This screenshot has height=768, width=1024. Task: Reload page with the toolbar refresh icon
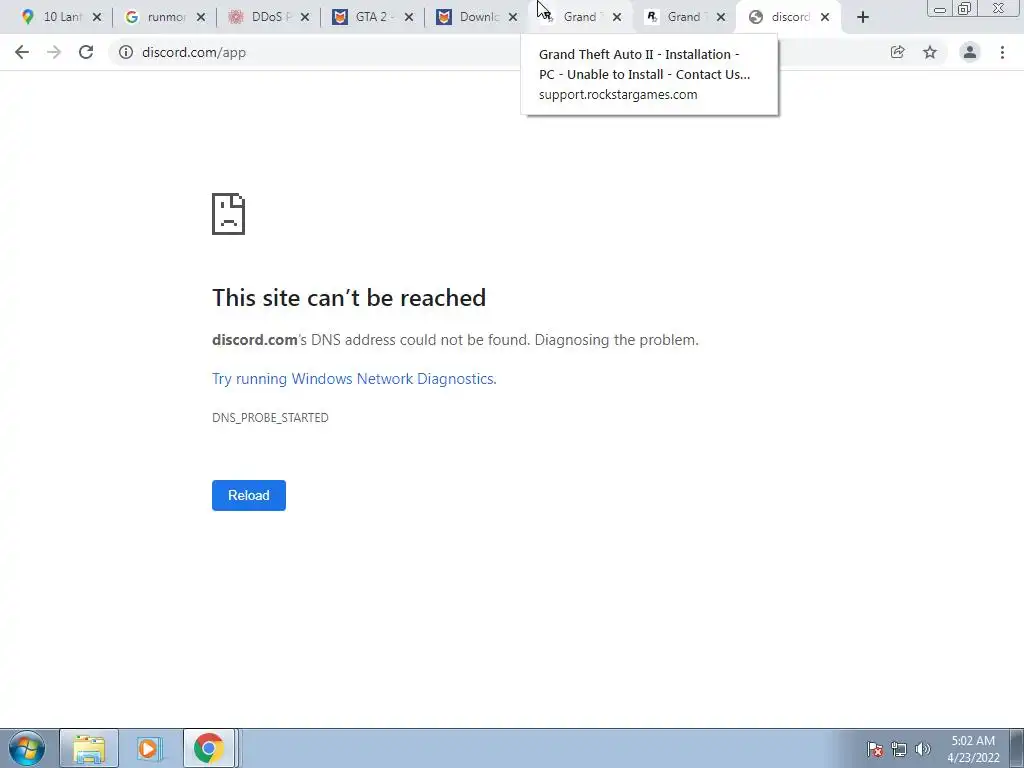pos(86,52)
